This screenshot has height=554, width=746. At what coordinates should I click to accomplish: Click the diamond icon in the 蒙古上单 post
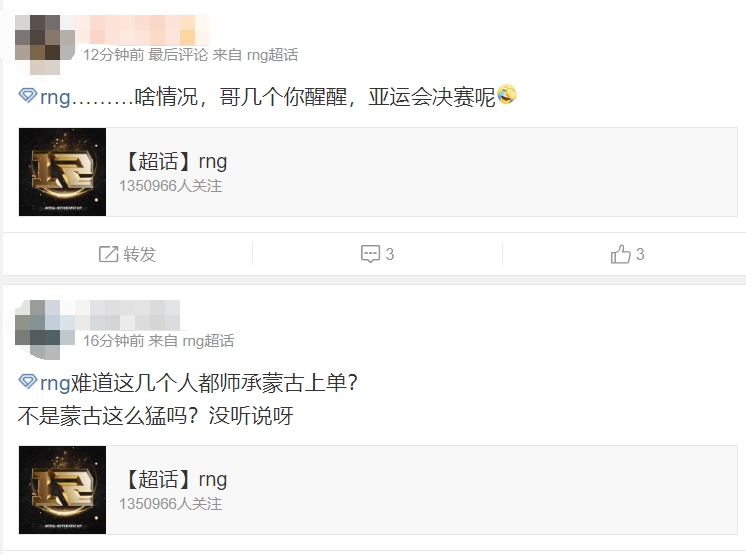tap(28, 382)
